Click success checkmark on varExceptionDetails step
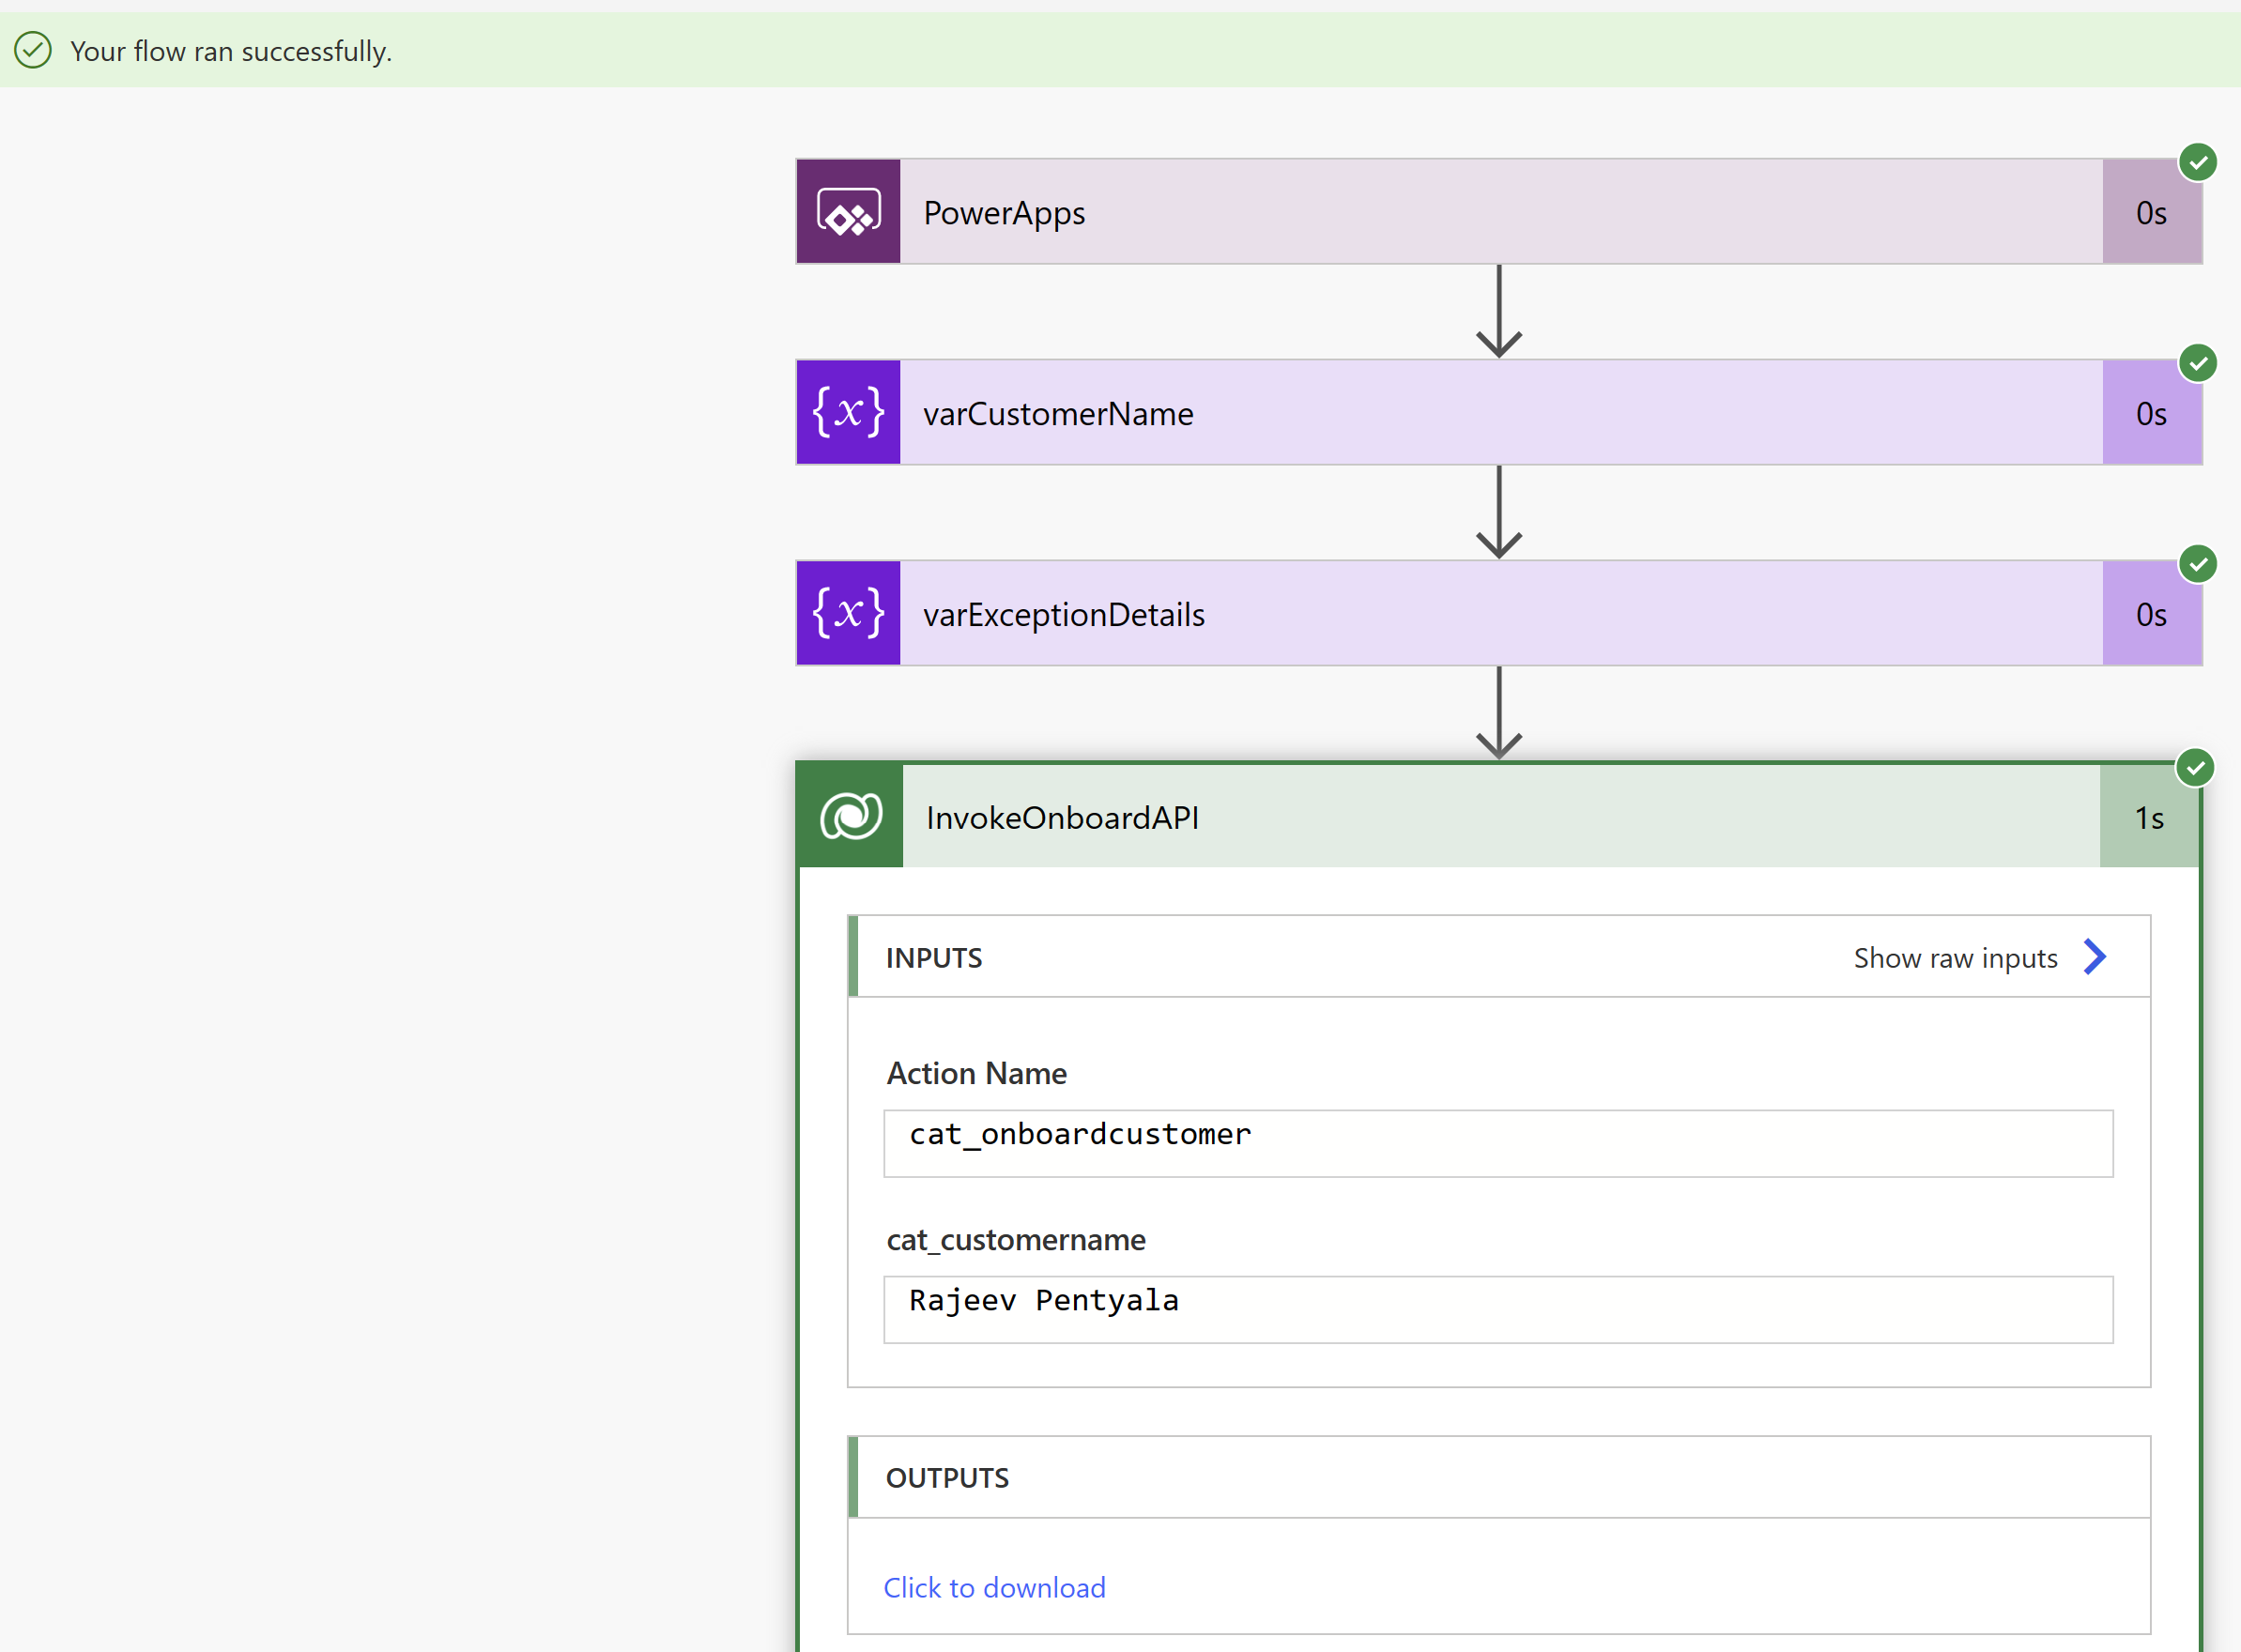The image size is (2241, 1652). coord(2197,564)
